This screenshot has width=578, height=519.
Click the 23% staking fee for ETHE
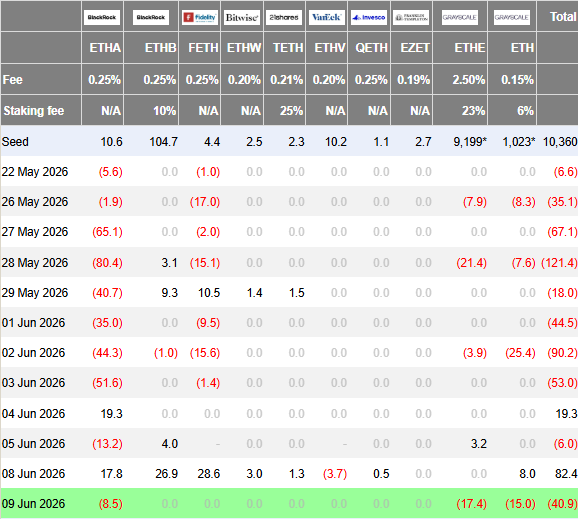(x=474, y=111)
